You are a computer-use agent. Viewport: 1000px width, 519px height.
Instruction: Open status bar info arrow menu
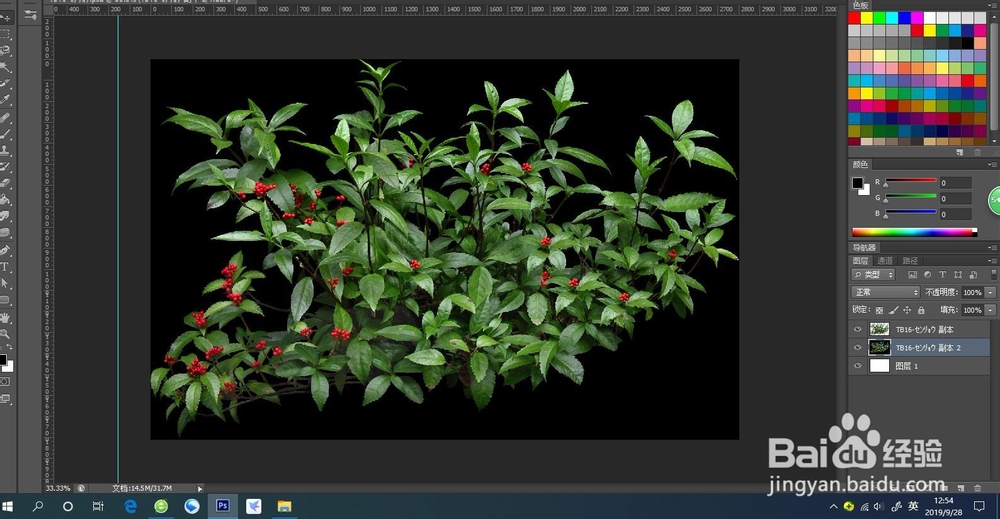(x=200, y=489)
